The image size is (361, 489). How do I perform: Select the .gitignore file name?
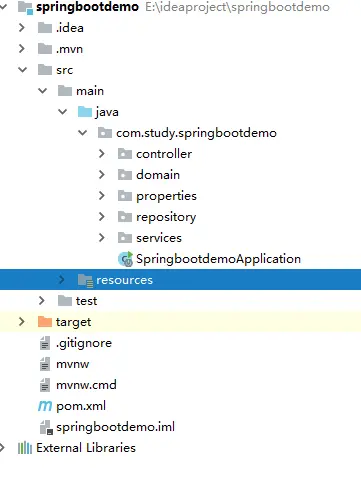coord(84,343)
